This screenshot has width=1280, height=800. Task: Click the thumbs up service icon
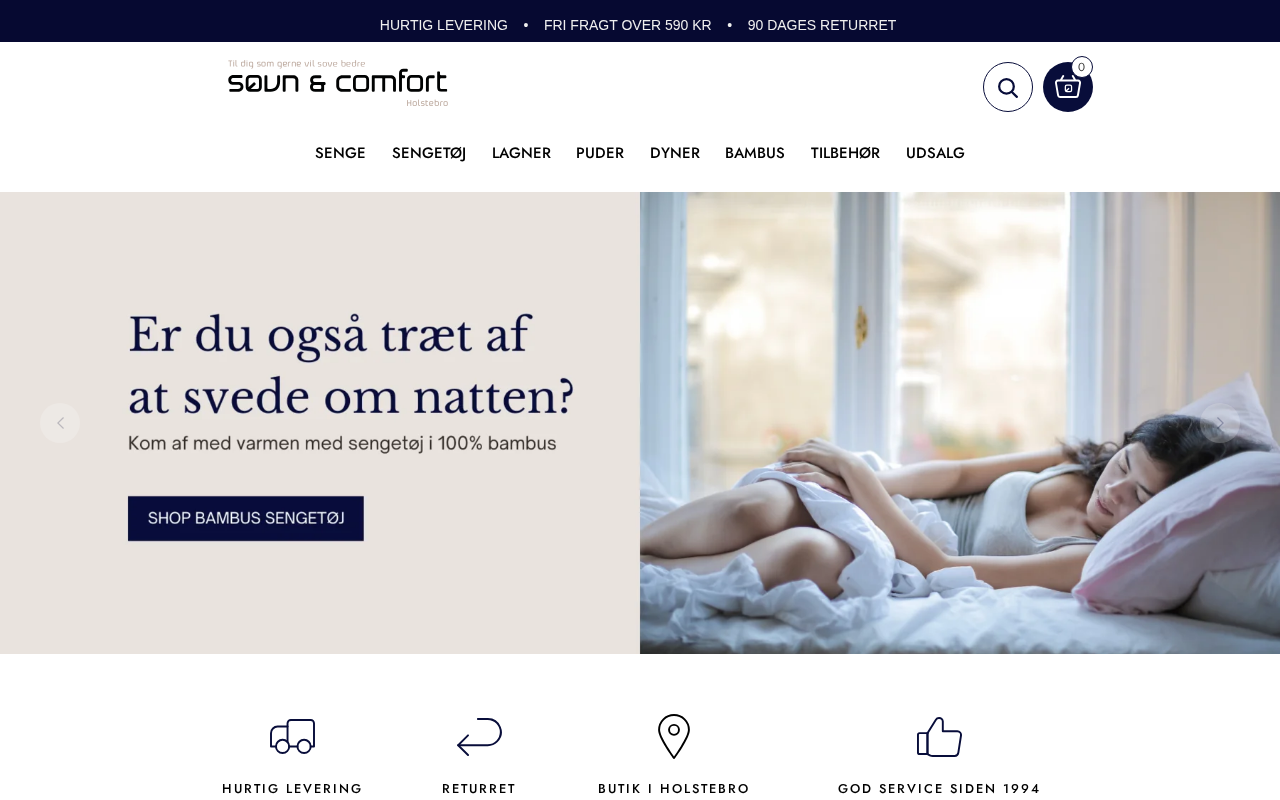pos(939,736)
